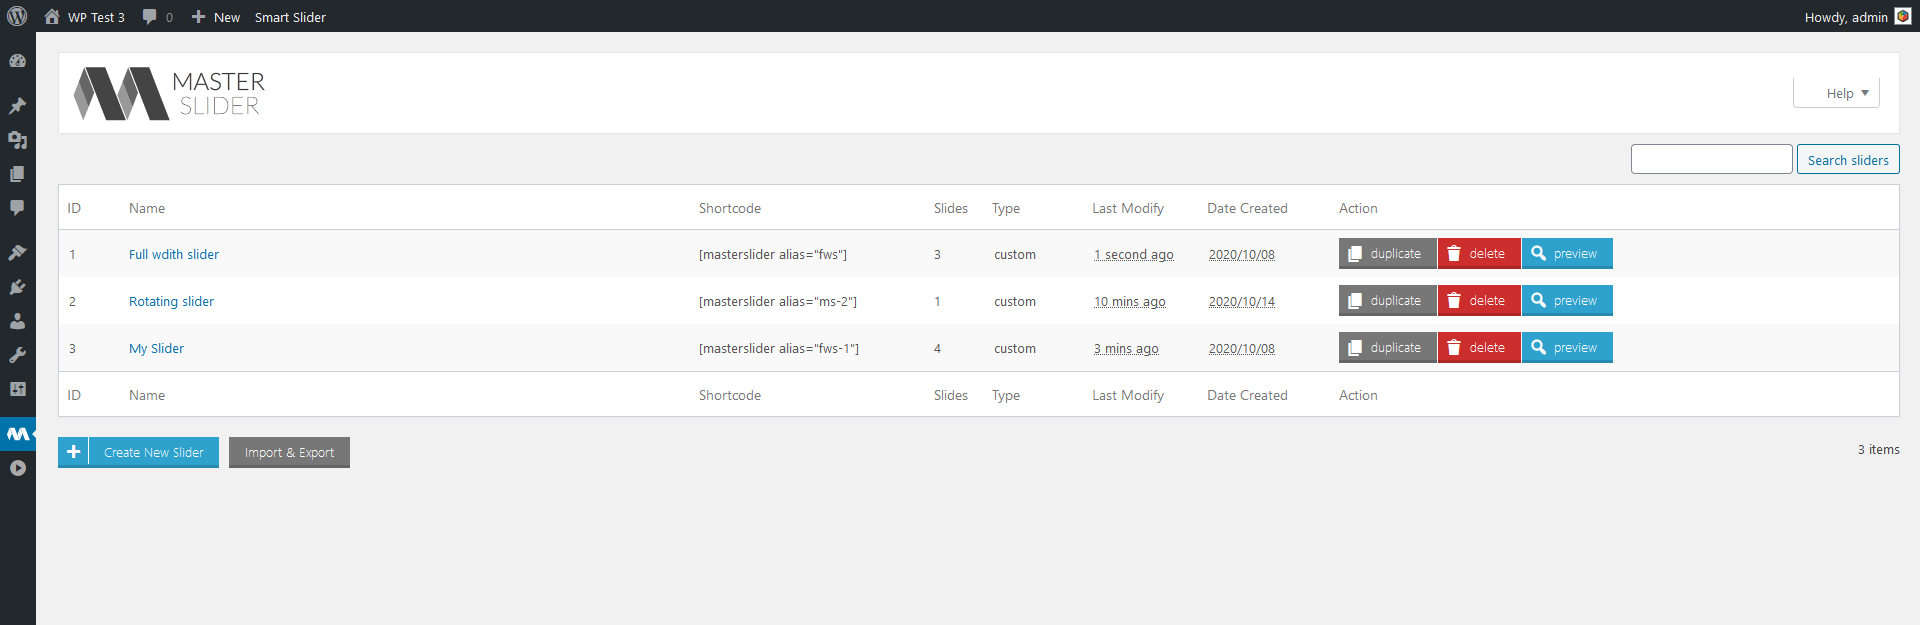Viewport: 1920px width, 625px height.
Task: Click the Search sliders button
Action: 1848,160
